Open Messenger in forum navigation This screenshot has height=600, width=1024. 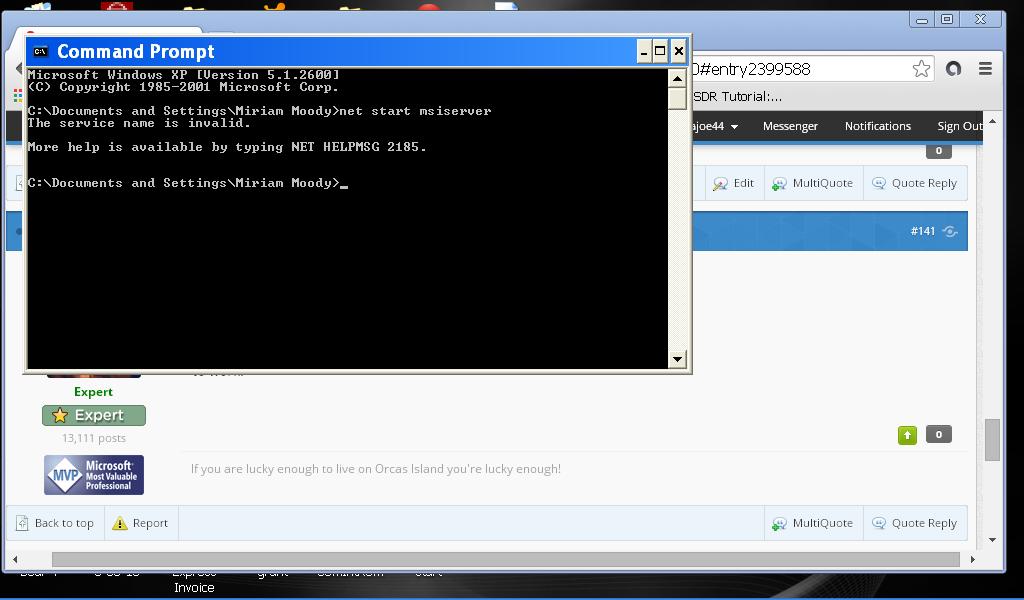(790, 126)
